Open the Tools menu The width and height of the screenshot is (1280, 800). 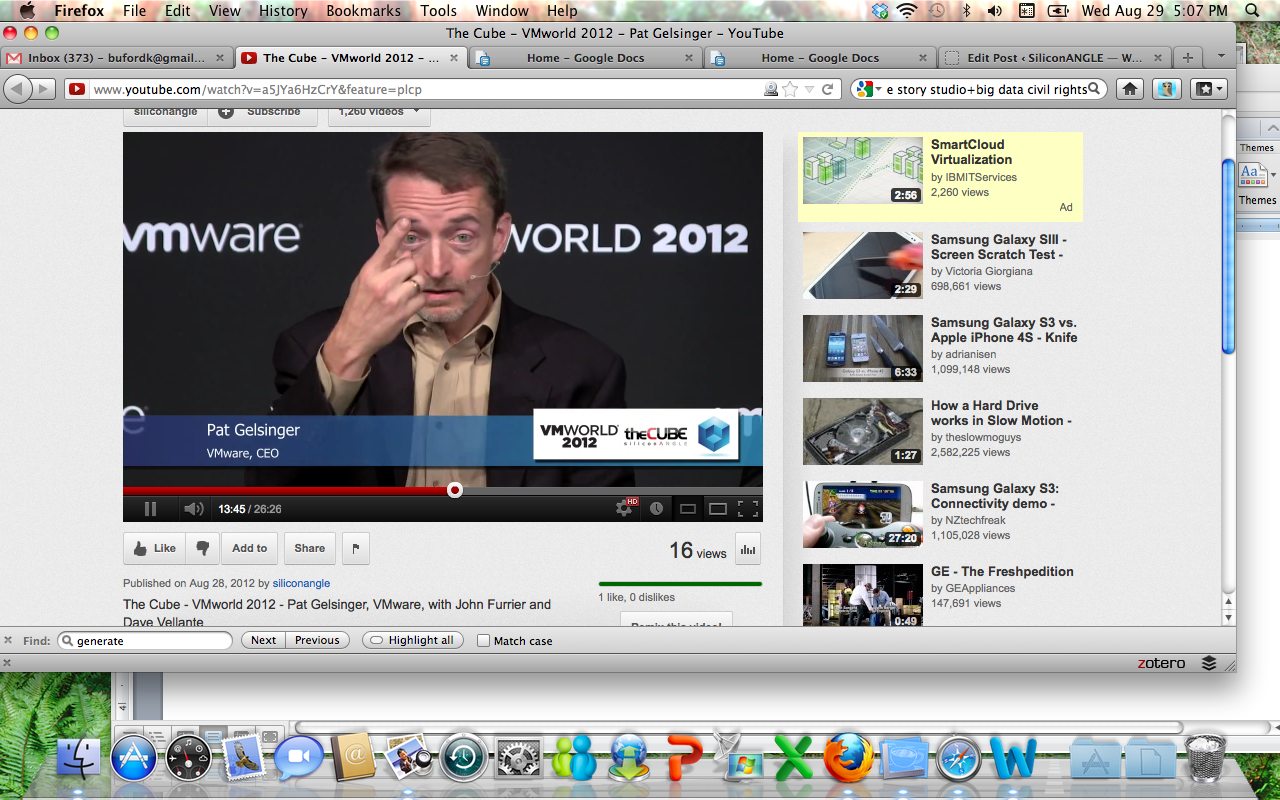438,11
